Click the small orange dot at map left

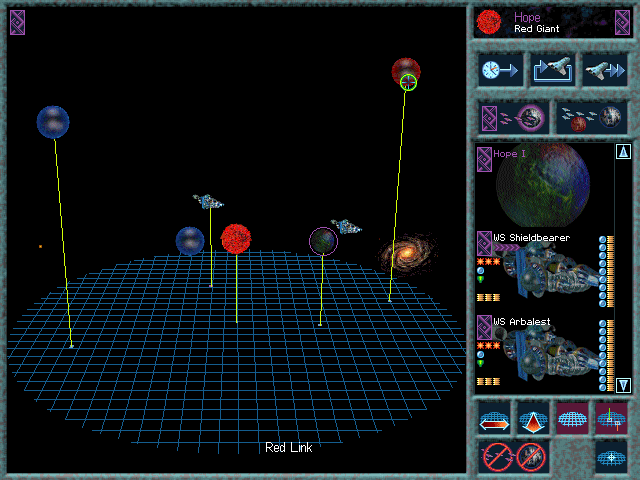[40, 247]
